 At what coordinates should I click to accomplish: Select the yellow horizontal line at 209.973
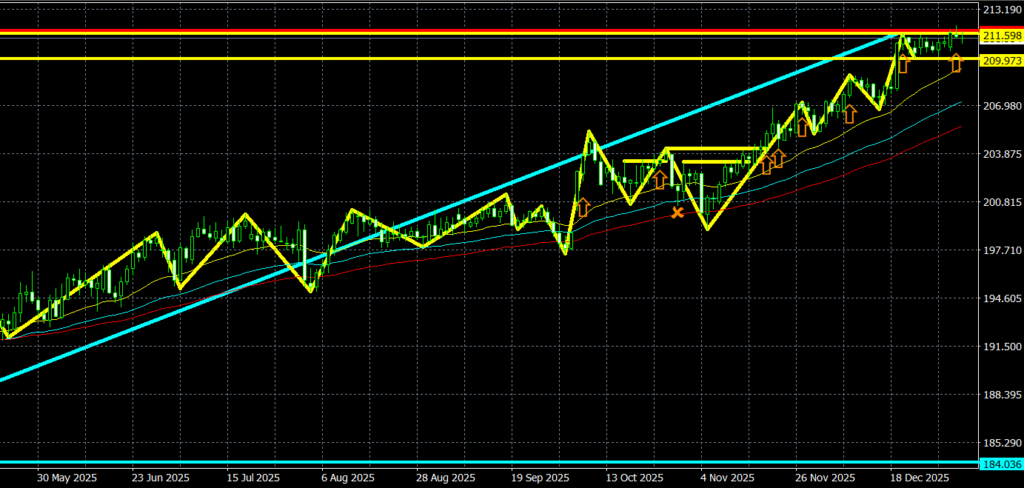pos(400,58)
